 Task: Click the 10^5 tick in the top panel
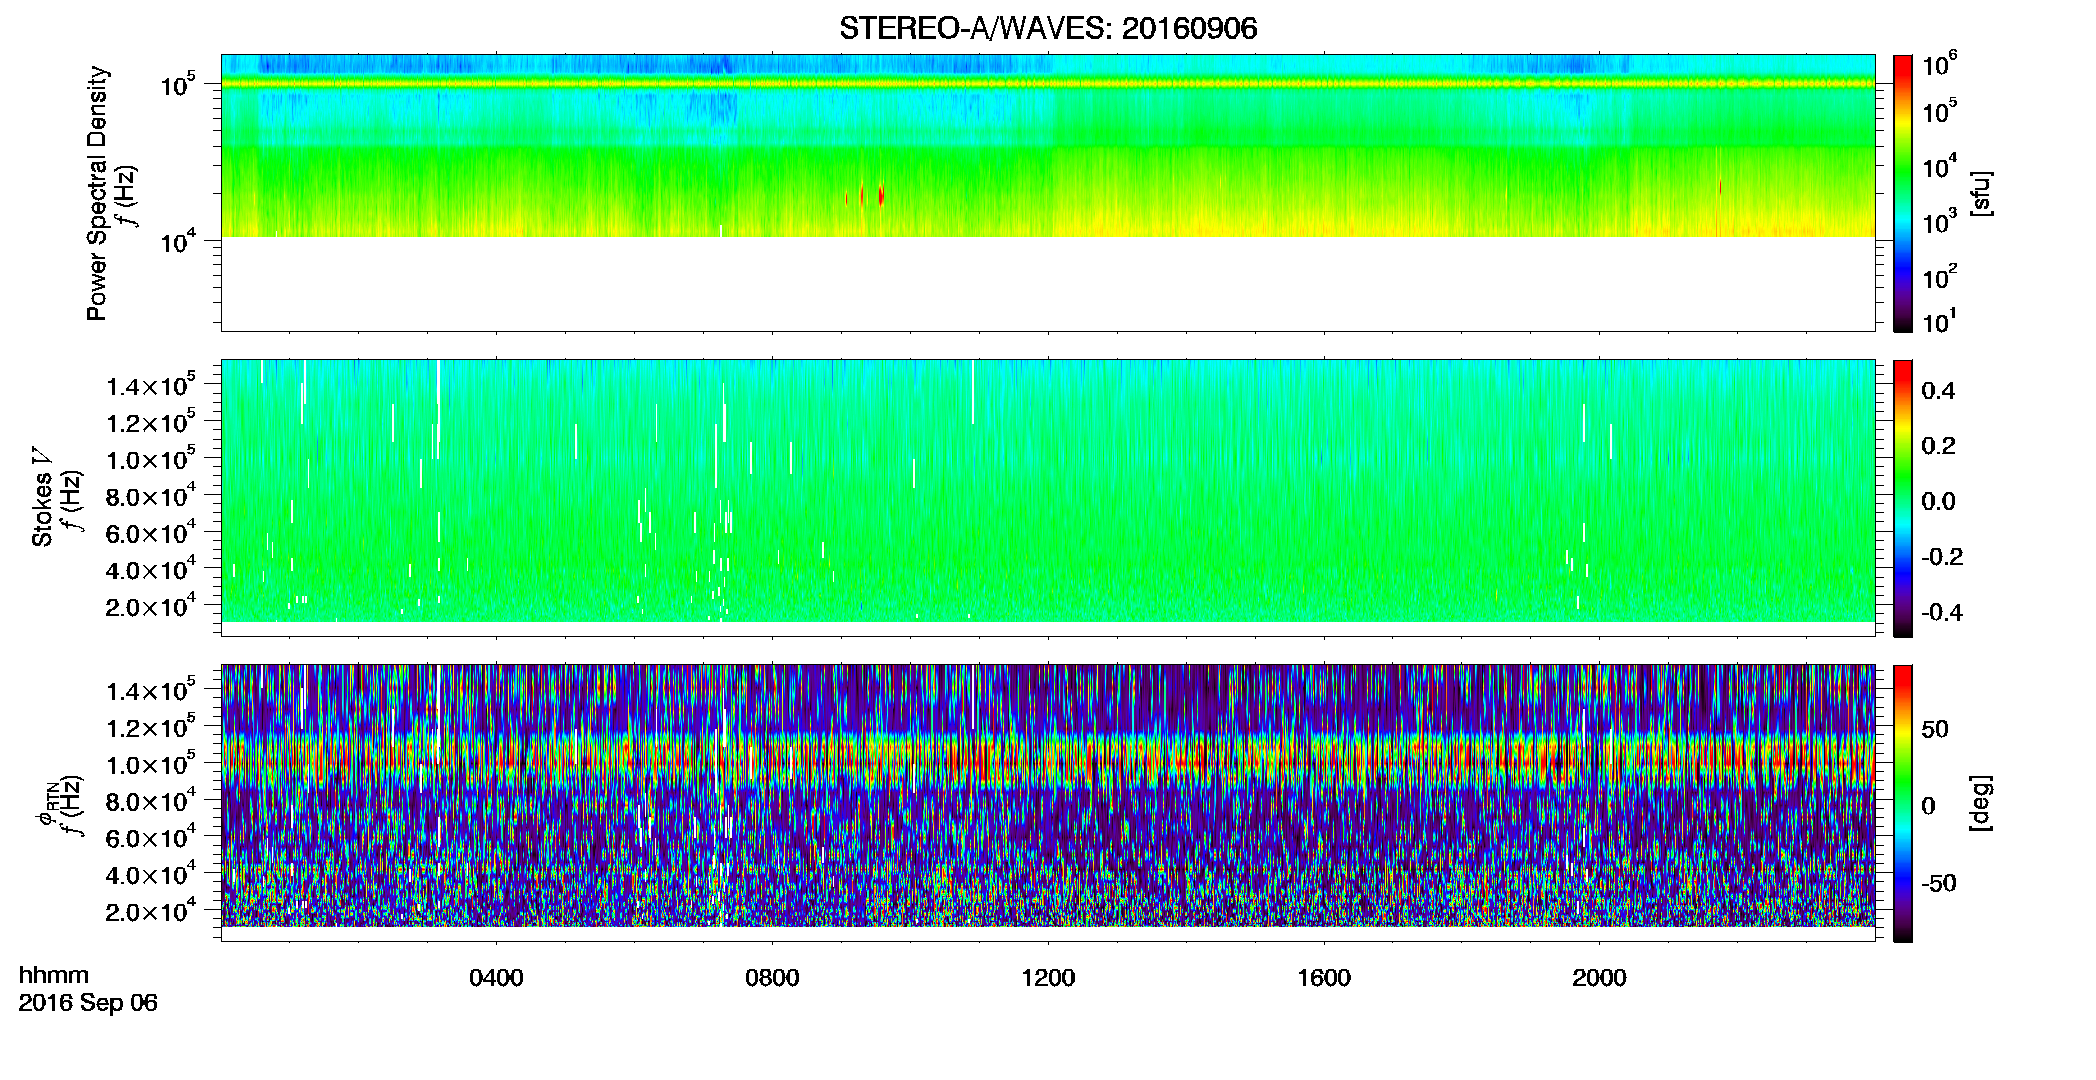pyautogui.click(x=177, y=84)
